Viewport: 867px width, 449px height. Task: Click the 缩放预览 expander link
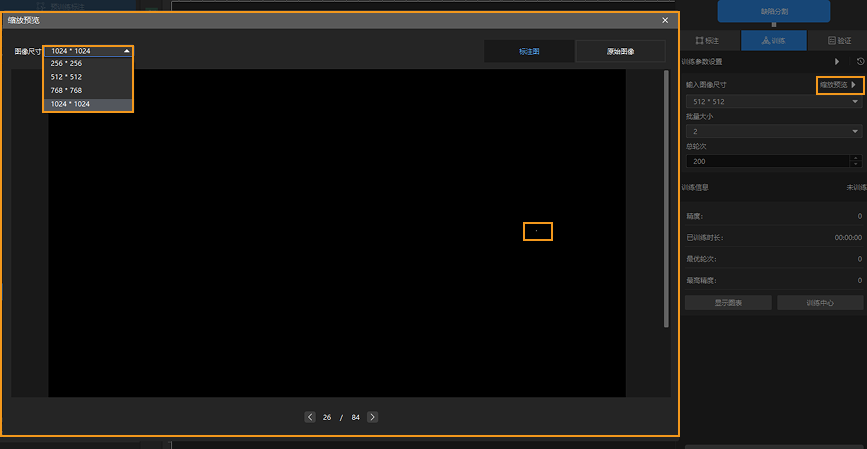(x=839, y=85)
